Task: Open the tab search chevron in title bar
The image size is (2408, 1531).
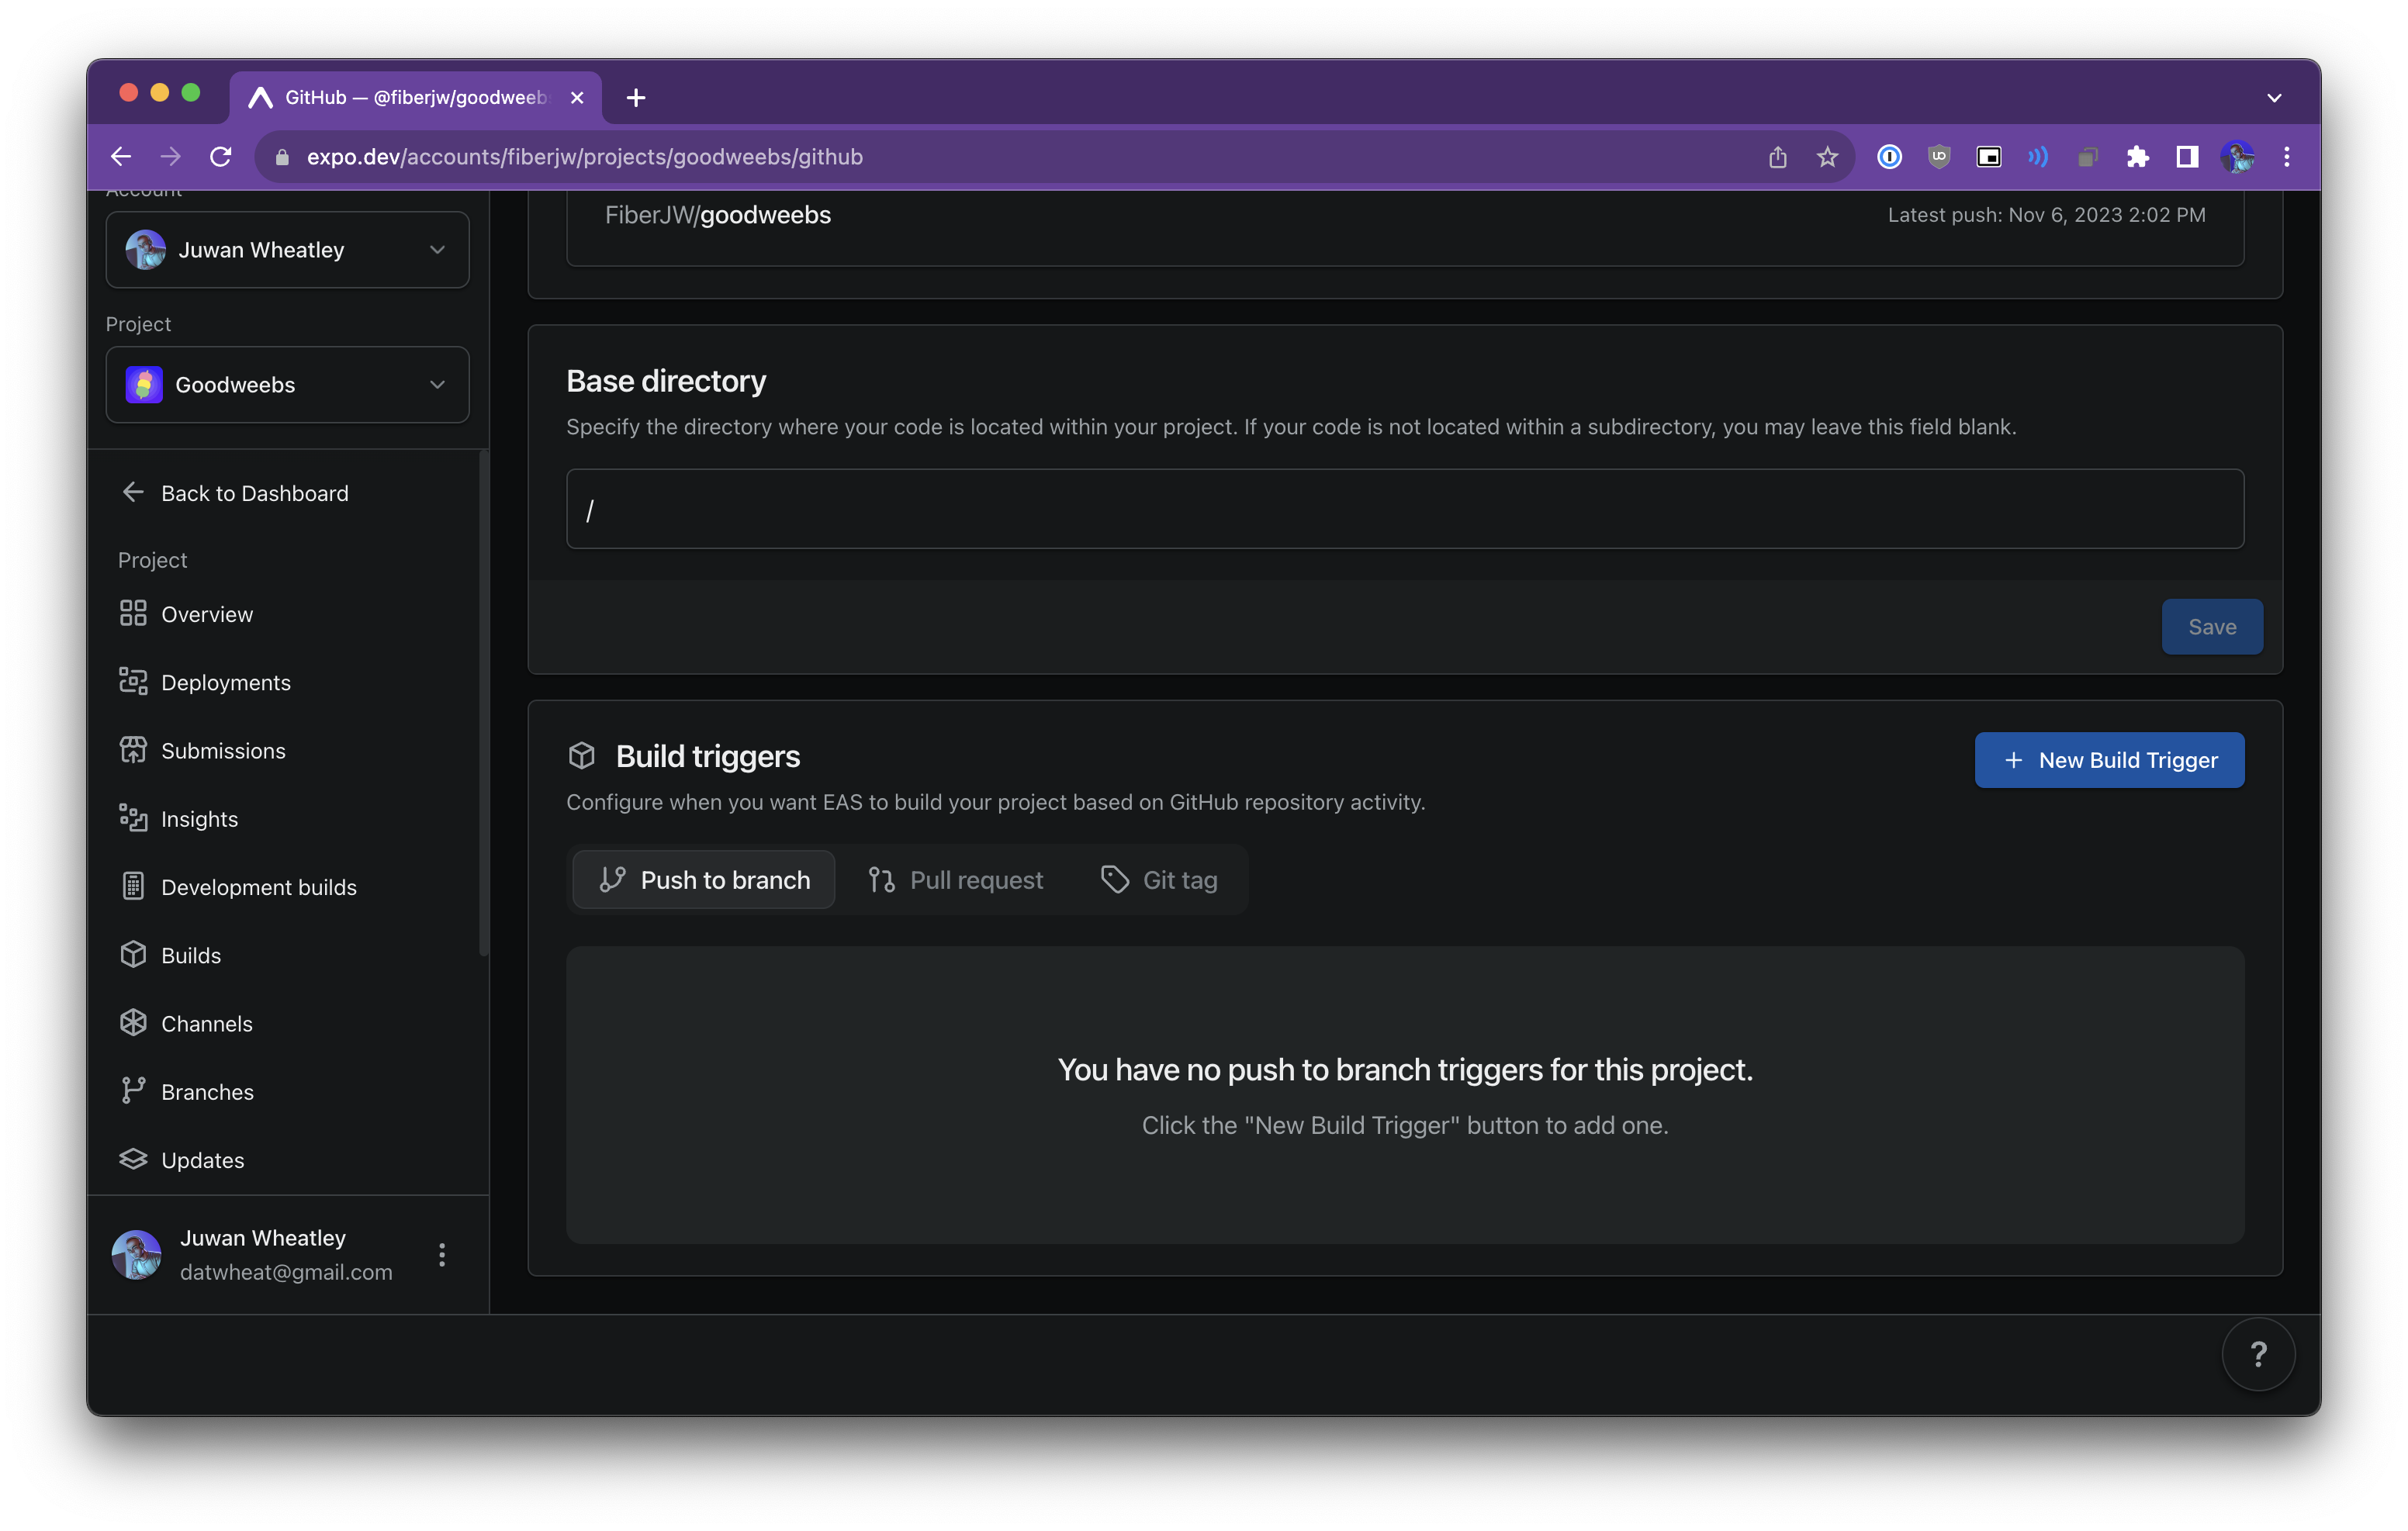Action: (x=2274, y=97)
